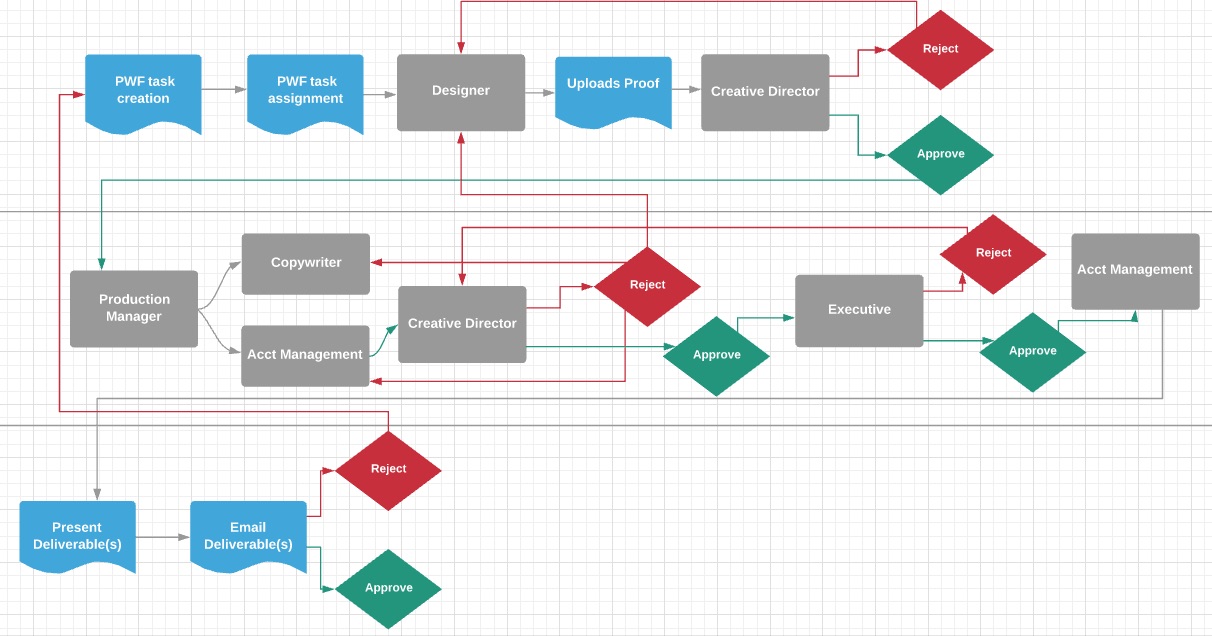This screenshot has width=1212, height=636.
Task: Select the Acct Management box beside Copywriter
Action: coord(305,354)
